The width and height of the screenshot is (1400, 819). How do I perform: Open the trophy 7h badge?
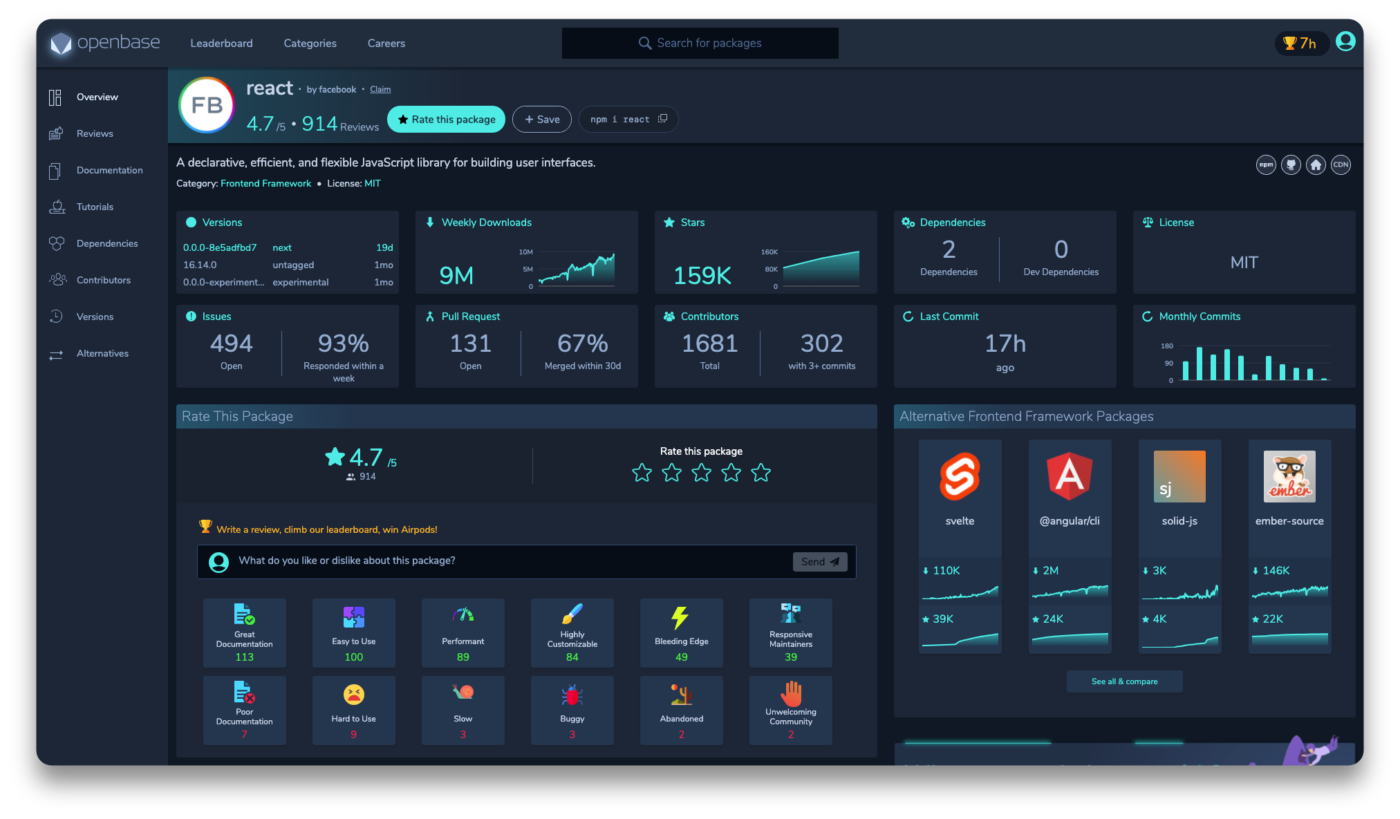pos(1300,43)
